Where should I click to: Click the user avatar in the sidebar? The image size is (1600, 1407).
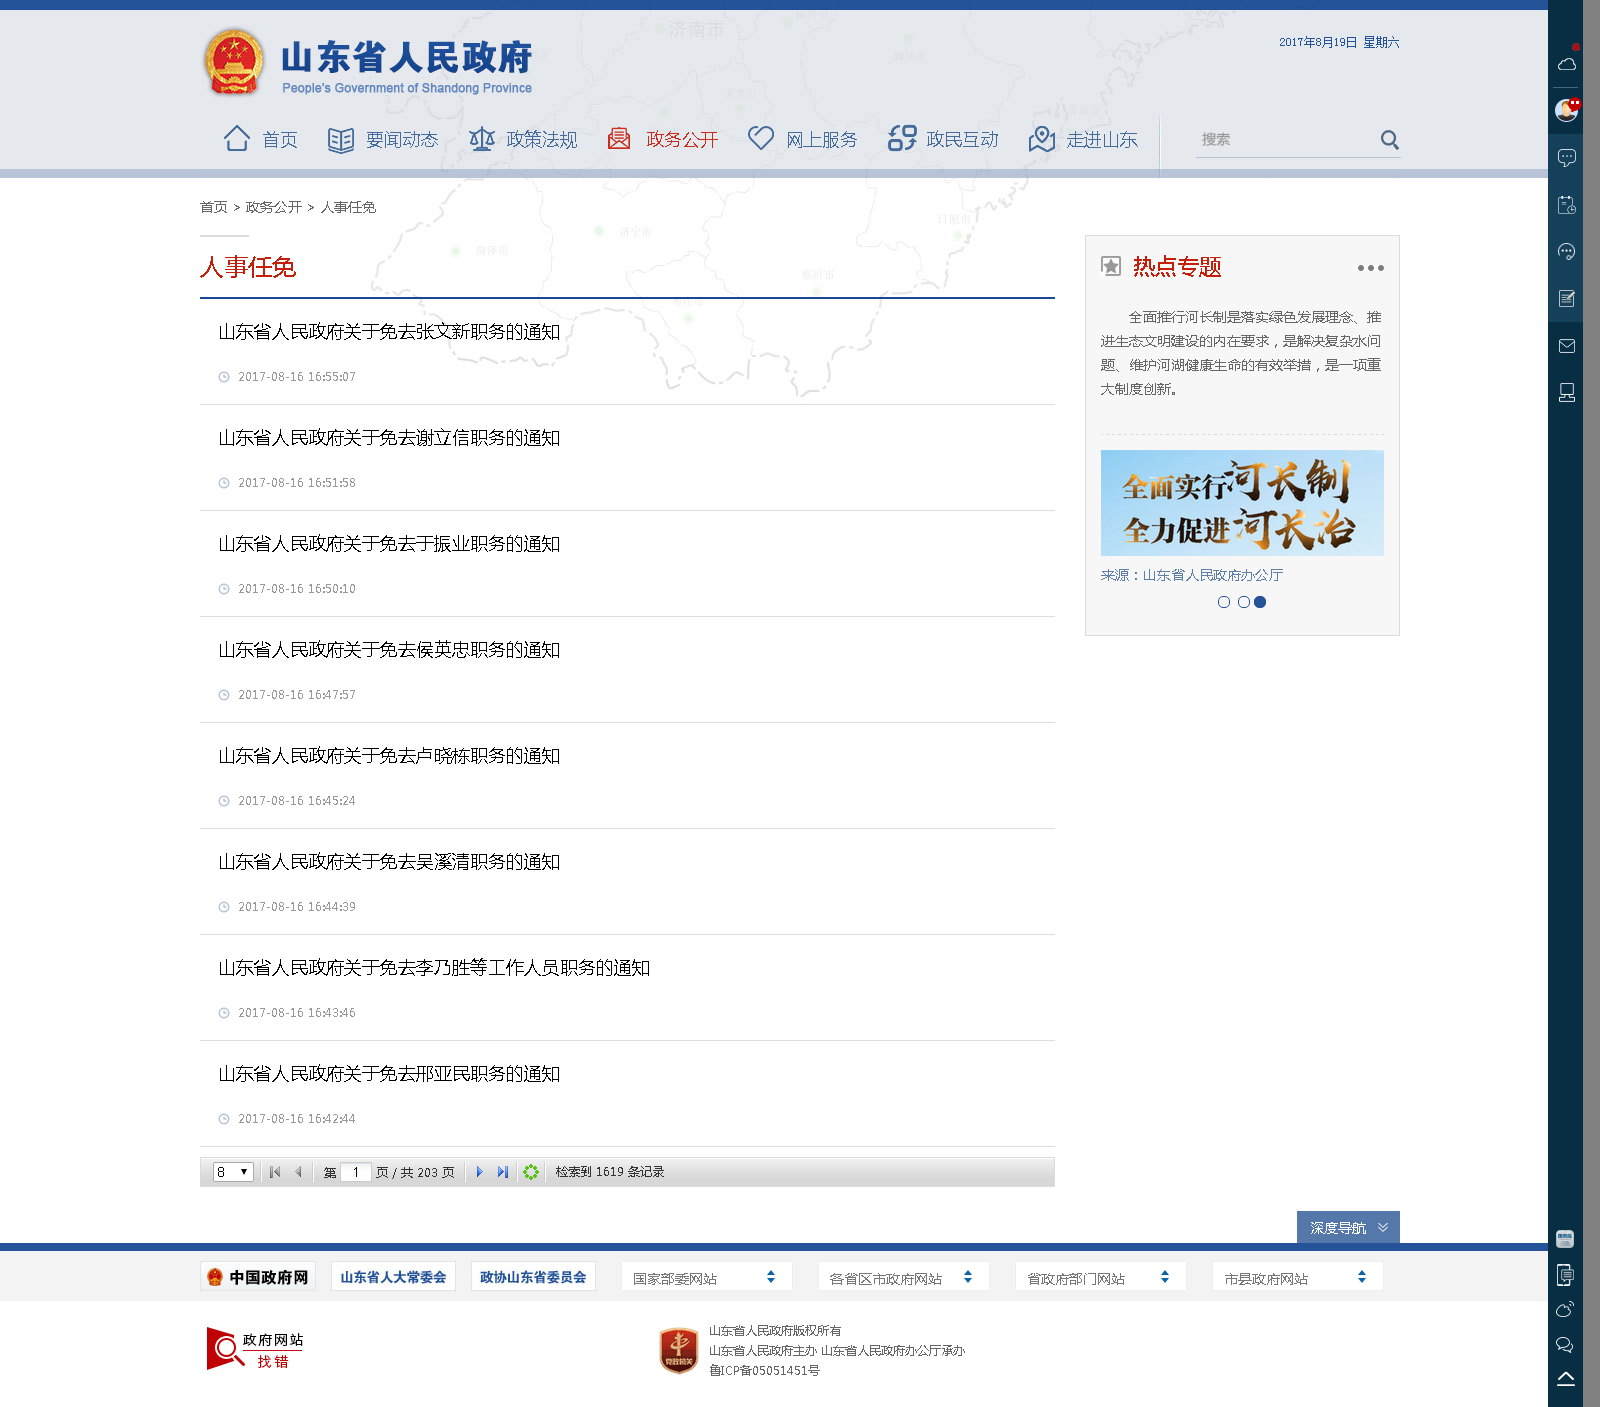click(x=1566, y=110)
